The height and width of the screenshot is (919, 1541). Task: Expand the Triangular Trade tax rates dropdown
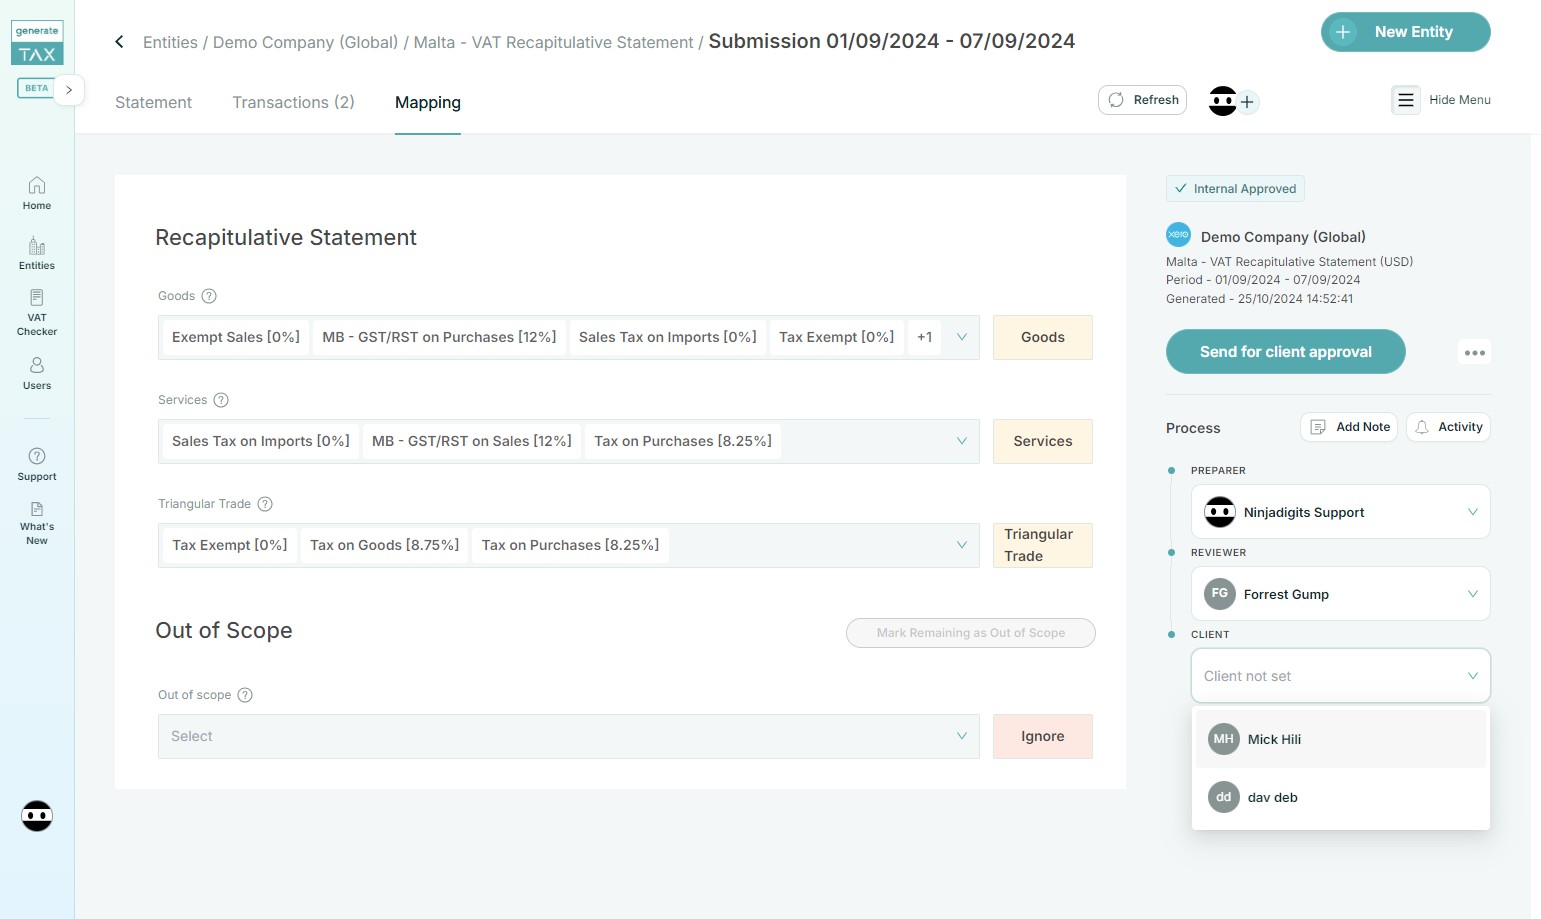click(961, 545)
